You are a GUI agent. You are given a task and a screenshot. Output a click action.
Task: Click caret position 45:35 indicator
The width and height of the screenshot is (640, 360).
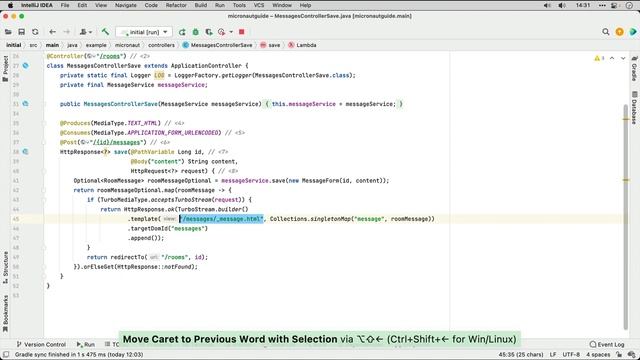point(521,354)
